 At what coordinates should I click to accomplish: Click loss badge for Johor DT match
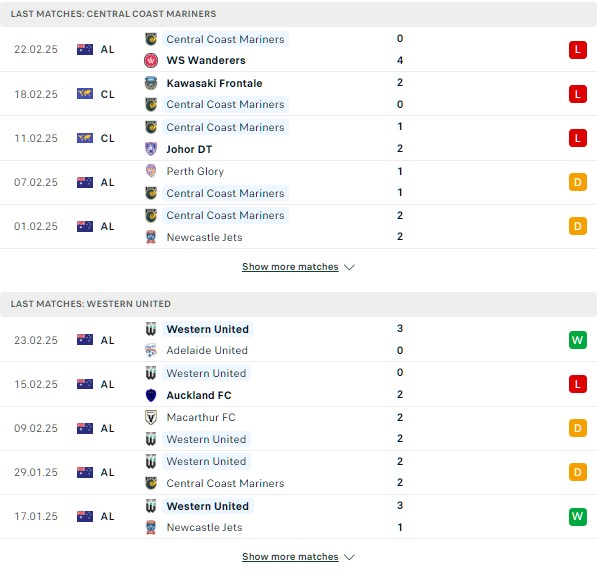pos(578,138)
